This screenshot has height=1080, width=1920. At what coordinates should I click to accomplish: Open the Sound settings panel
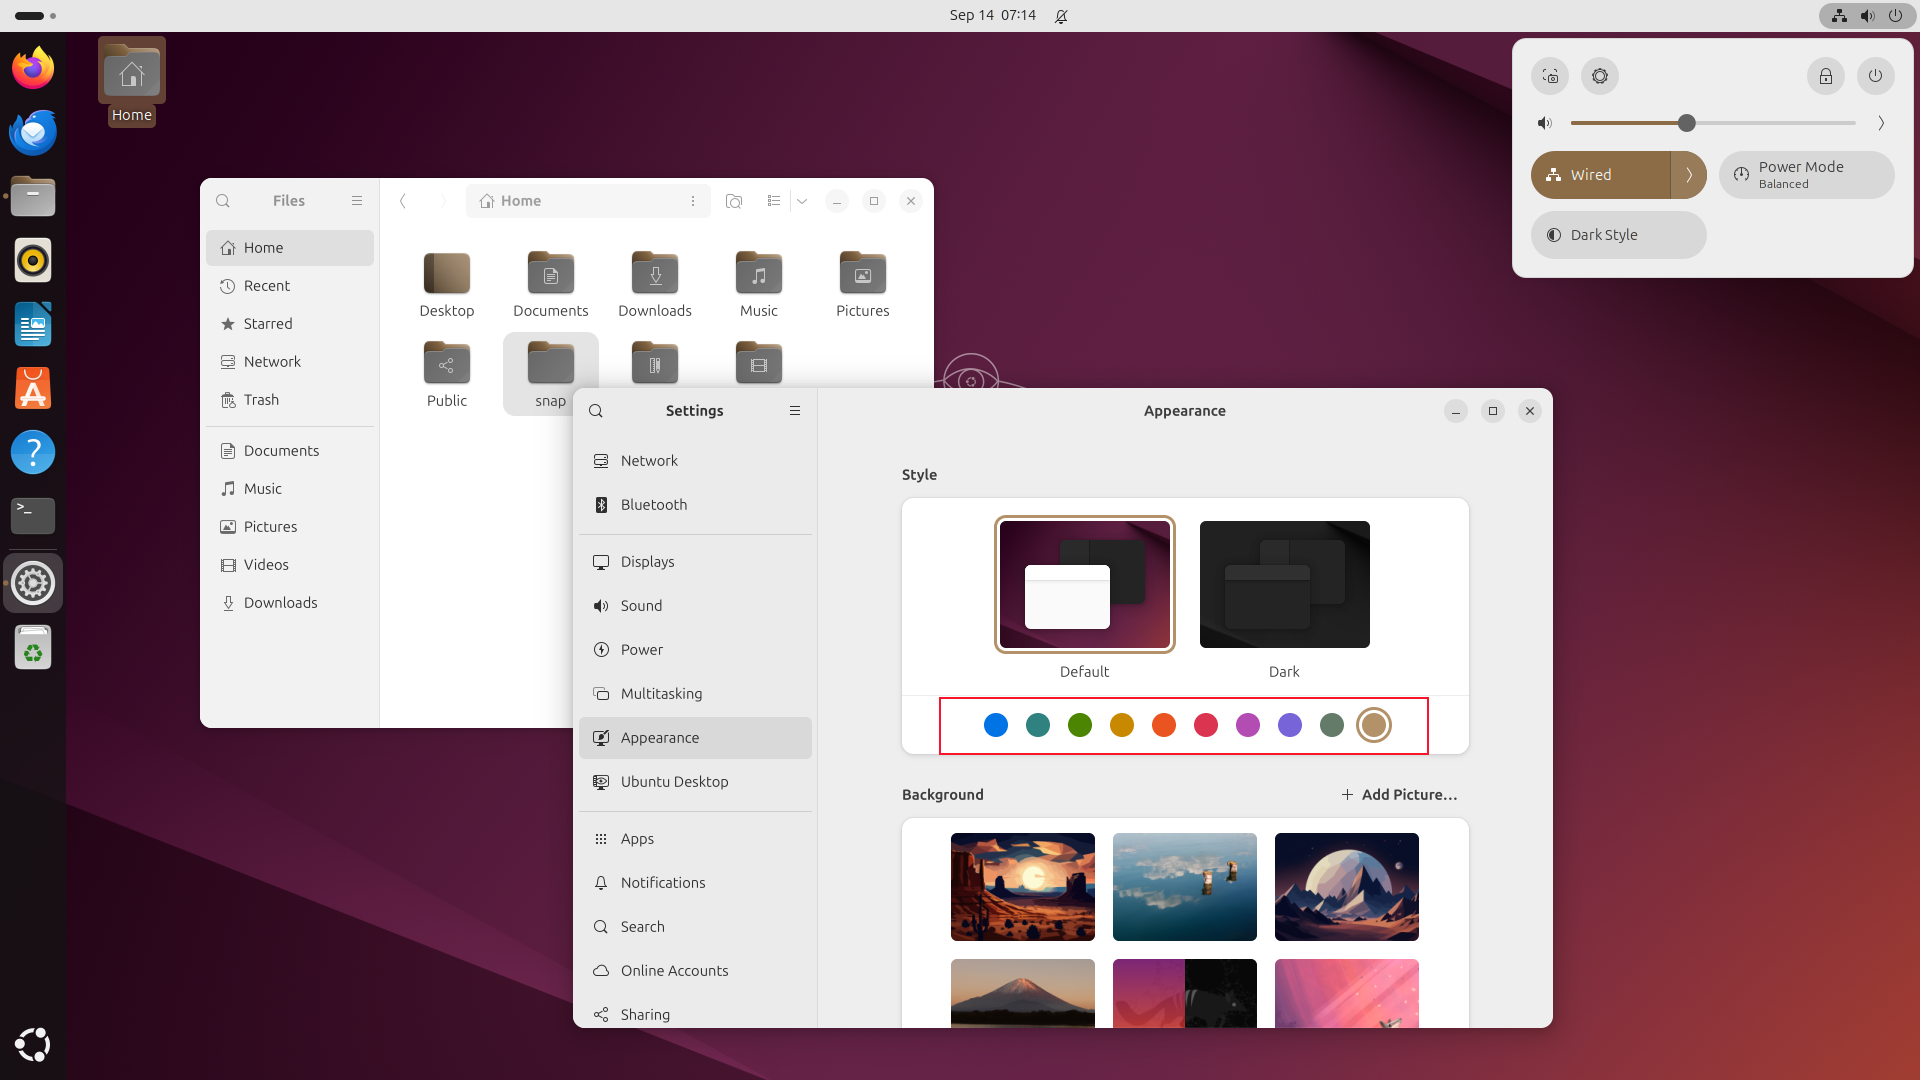click(x=641, y=604)
